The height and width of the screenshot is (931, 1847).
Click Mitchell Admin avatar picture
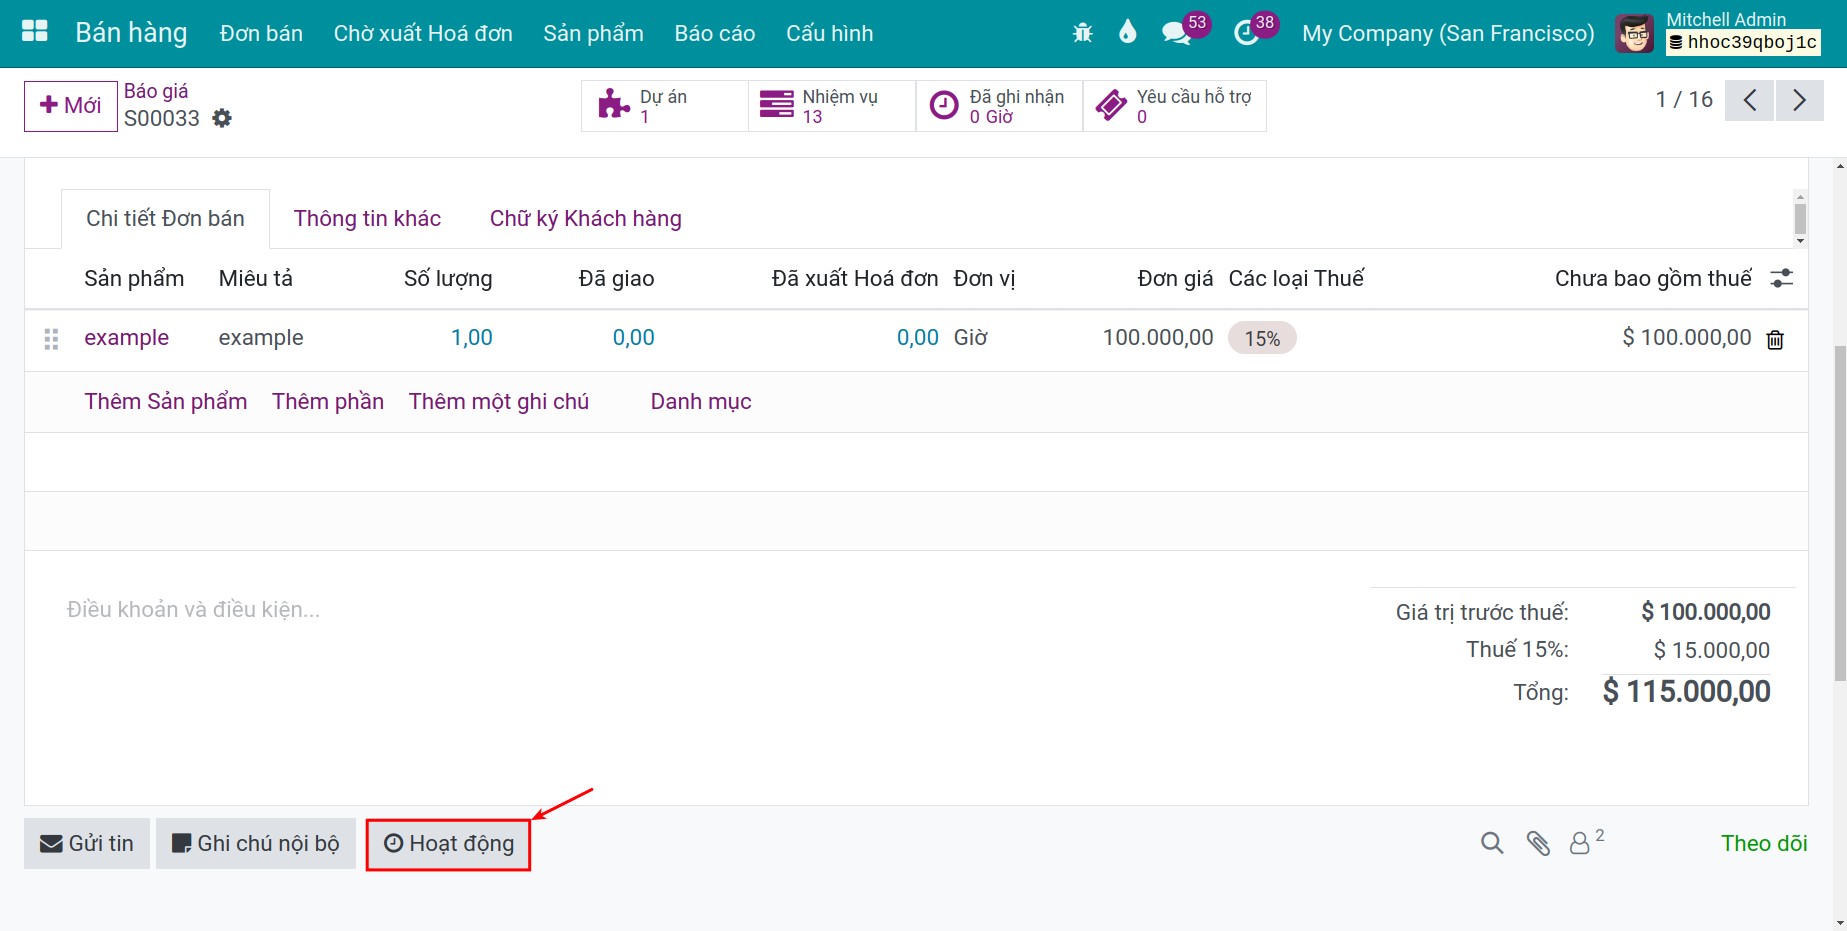pos(1635,33)
